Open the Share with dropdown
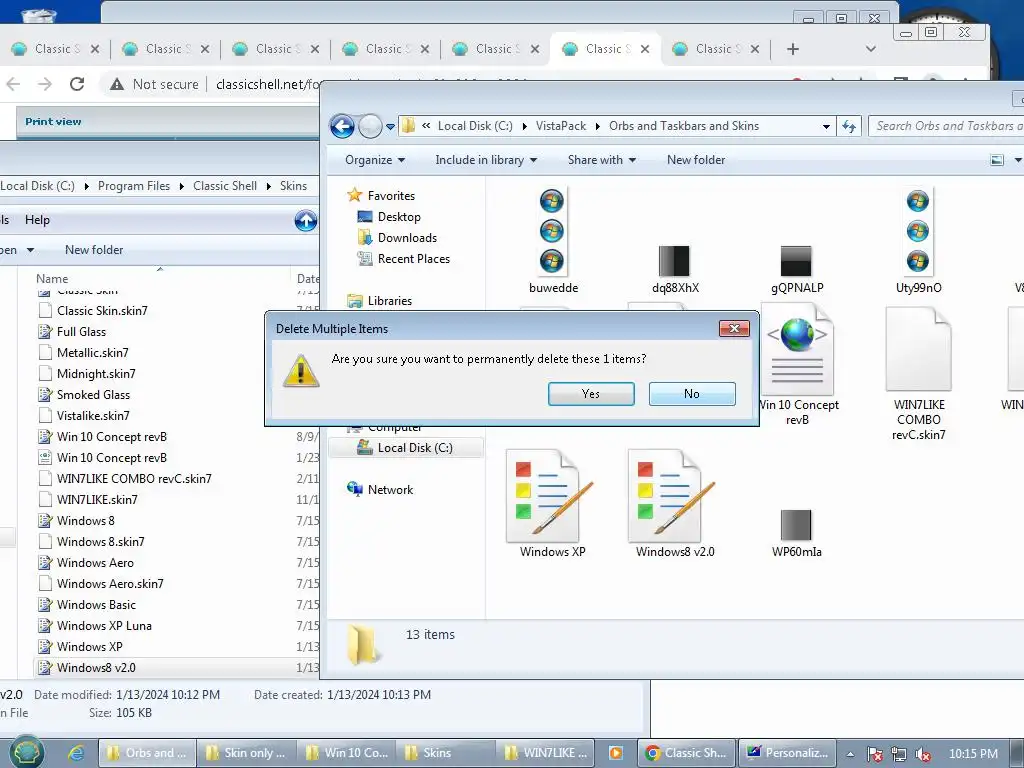The width and height of the screenshot is (1024, 768). point(601,160)
